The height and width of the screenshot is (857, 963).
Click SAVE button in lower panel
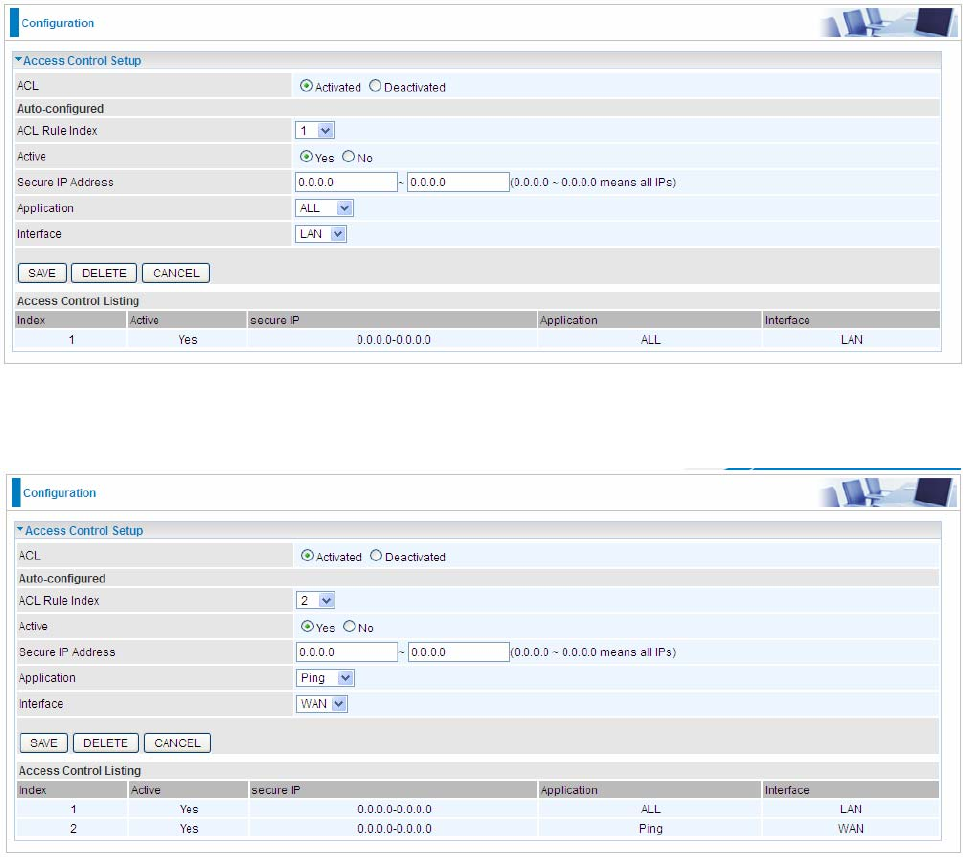click(x=44, y=743)
